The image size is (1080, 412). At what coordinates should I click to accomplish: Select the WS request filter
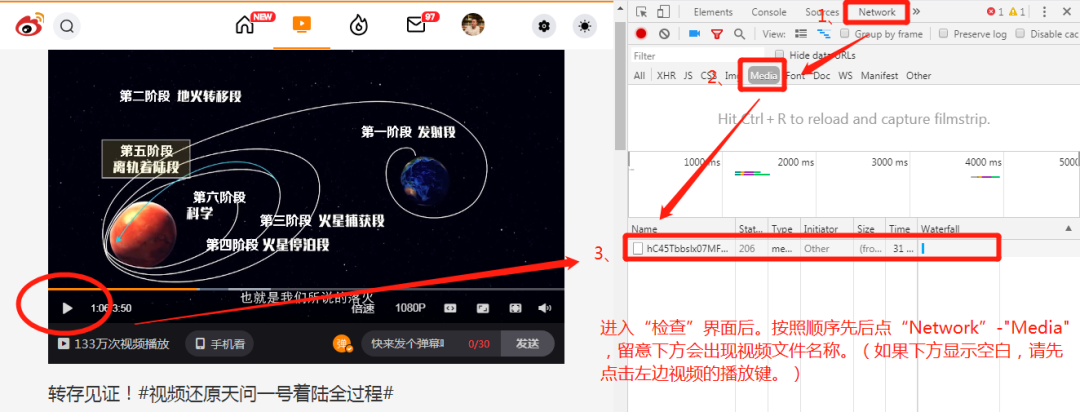(x=845, y=76)
